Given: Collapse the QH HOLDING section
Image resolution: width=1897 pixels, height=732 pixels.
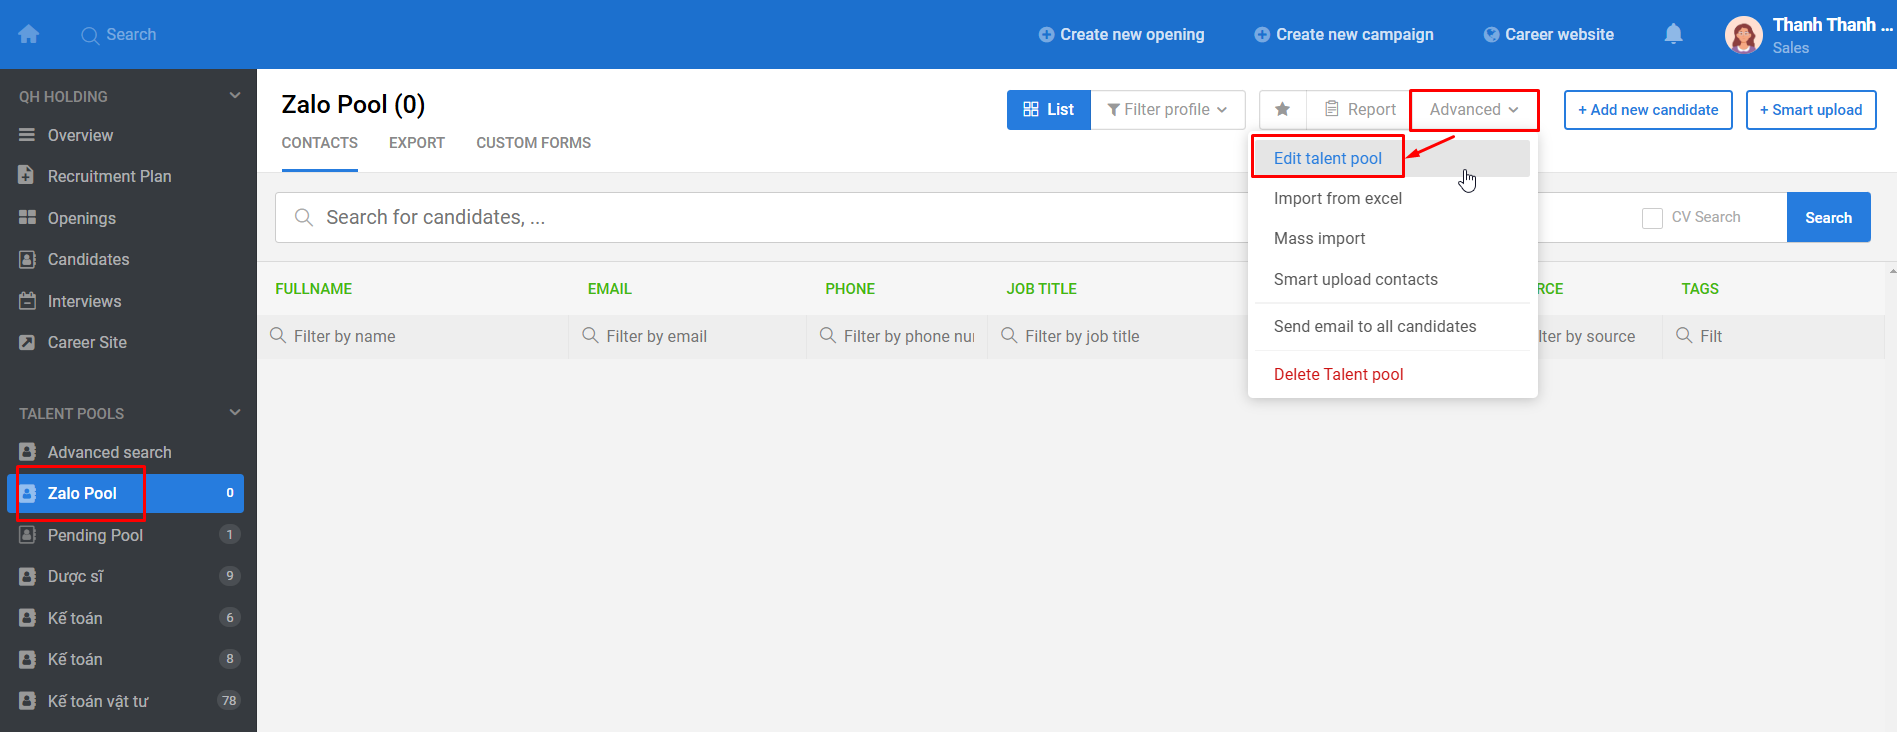Looking at the screenshot, I should coord(235,96).
